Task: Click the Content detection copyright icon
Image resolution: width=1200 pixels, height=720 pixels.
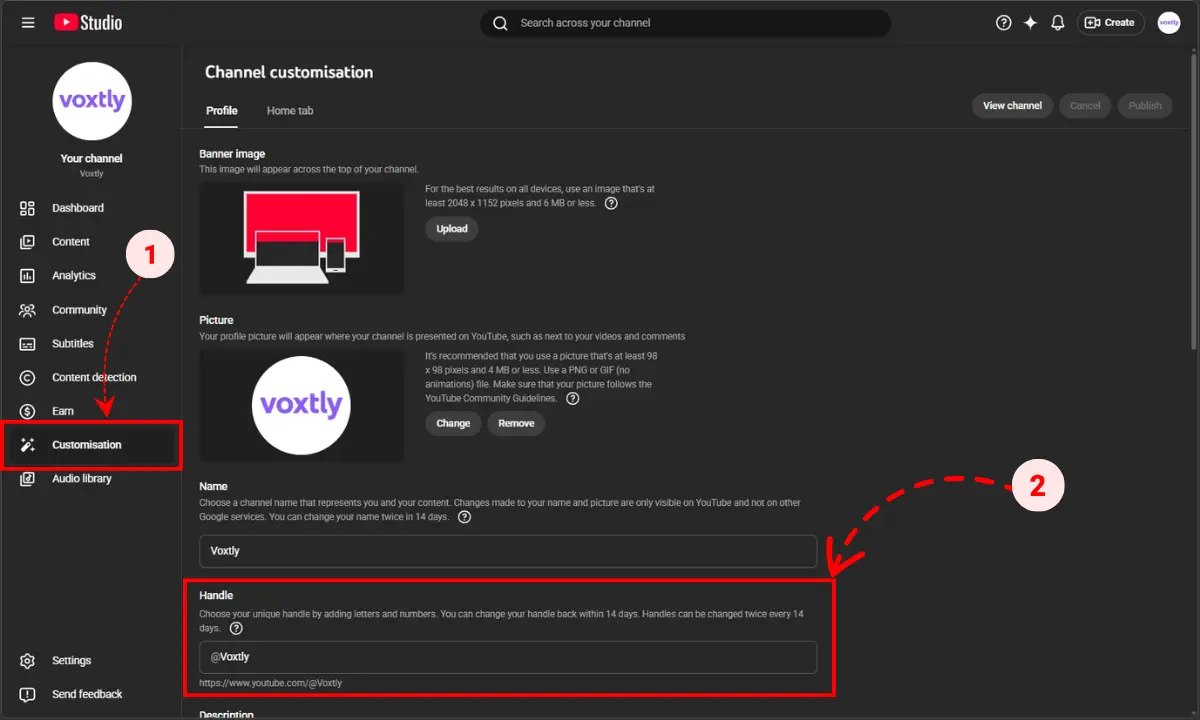Action: pos(28,378)
